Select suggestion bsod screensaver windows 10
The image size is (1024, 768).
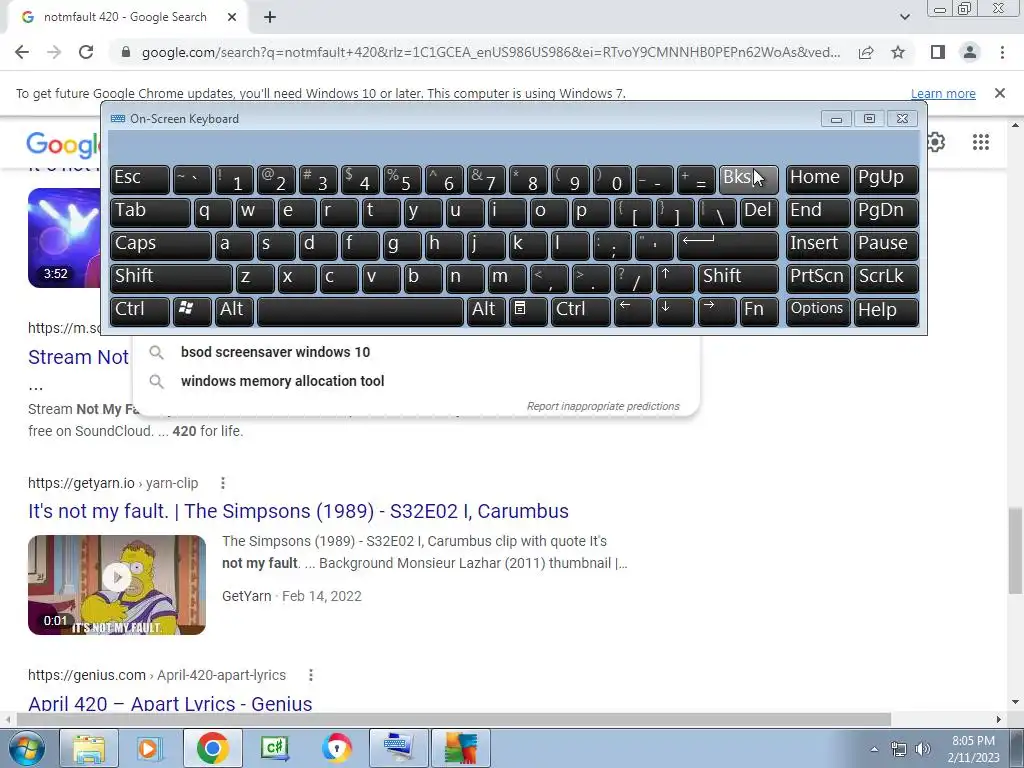(417, 352)
